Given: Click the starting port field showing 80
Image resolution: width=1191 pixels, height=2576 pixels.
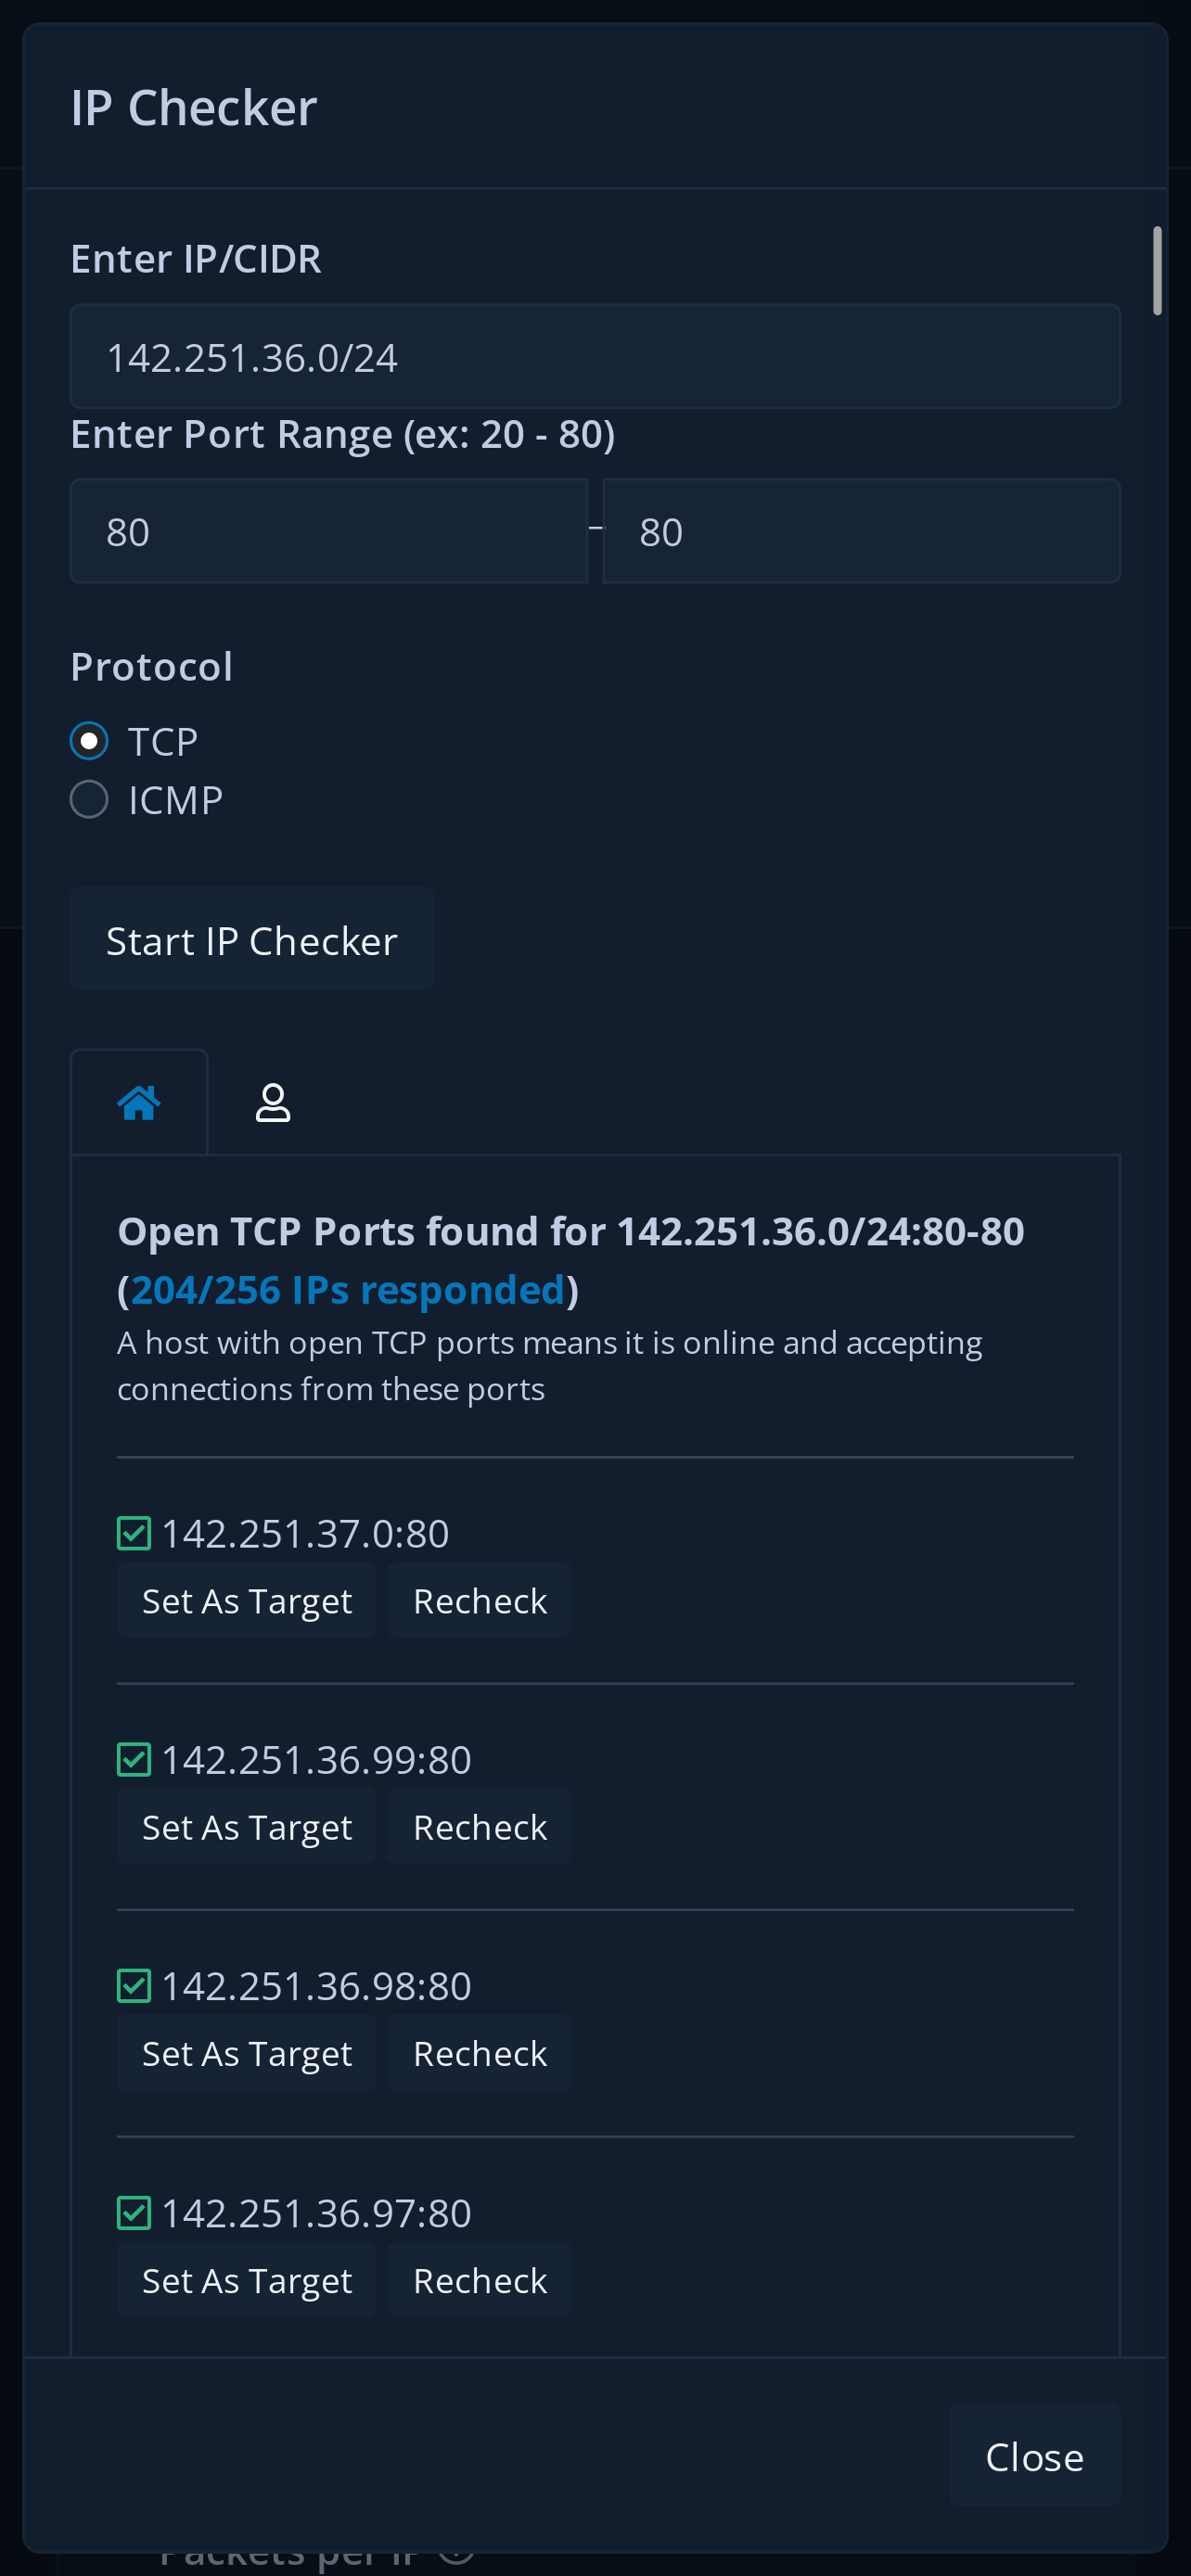Looking at the screenshot, I should coord(329,531).
